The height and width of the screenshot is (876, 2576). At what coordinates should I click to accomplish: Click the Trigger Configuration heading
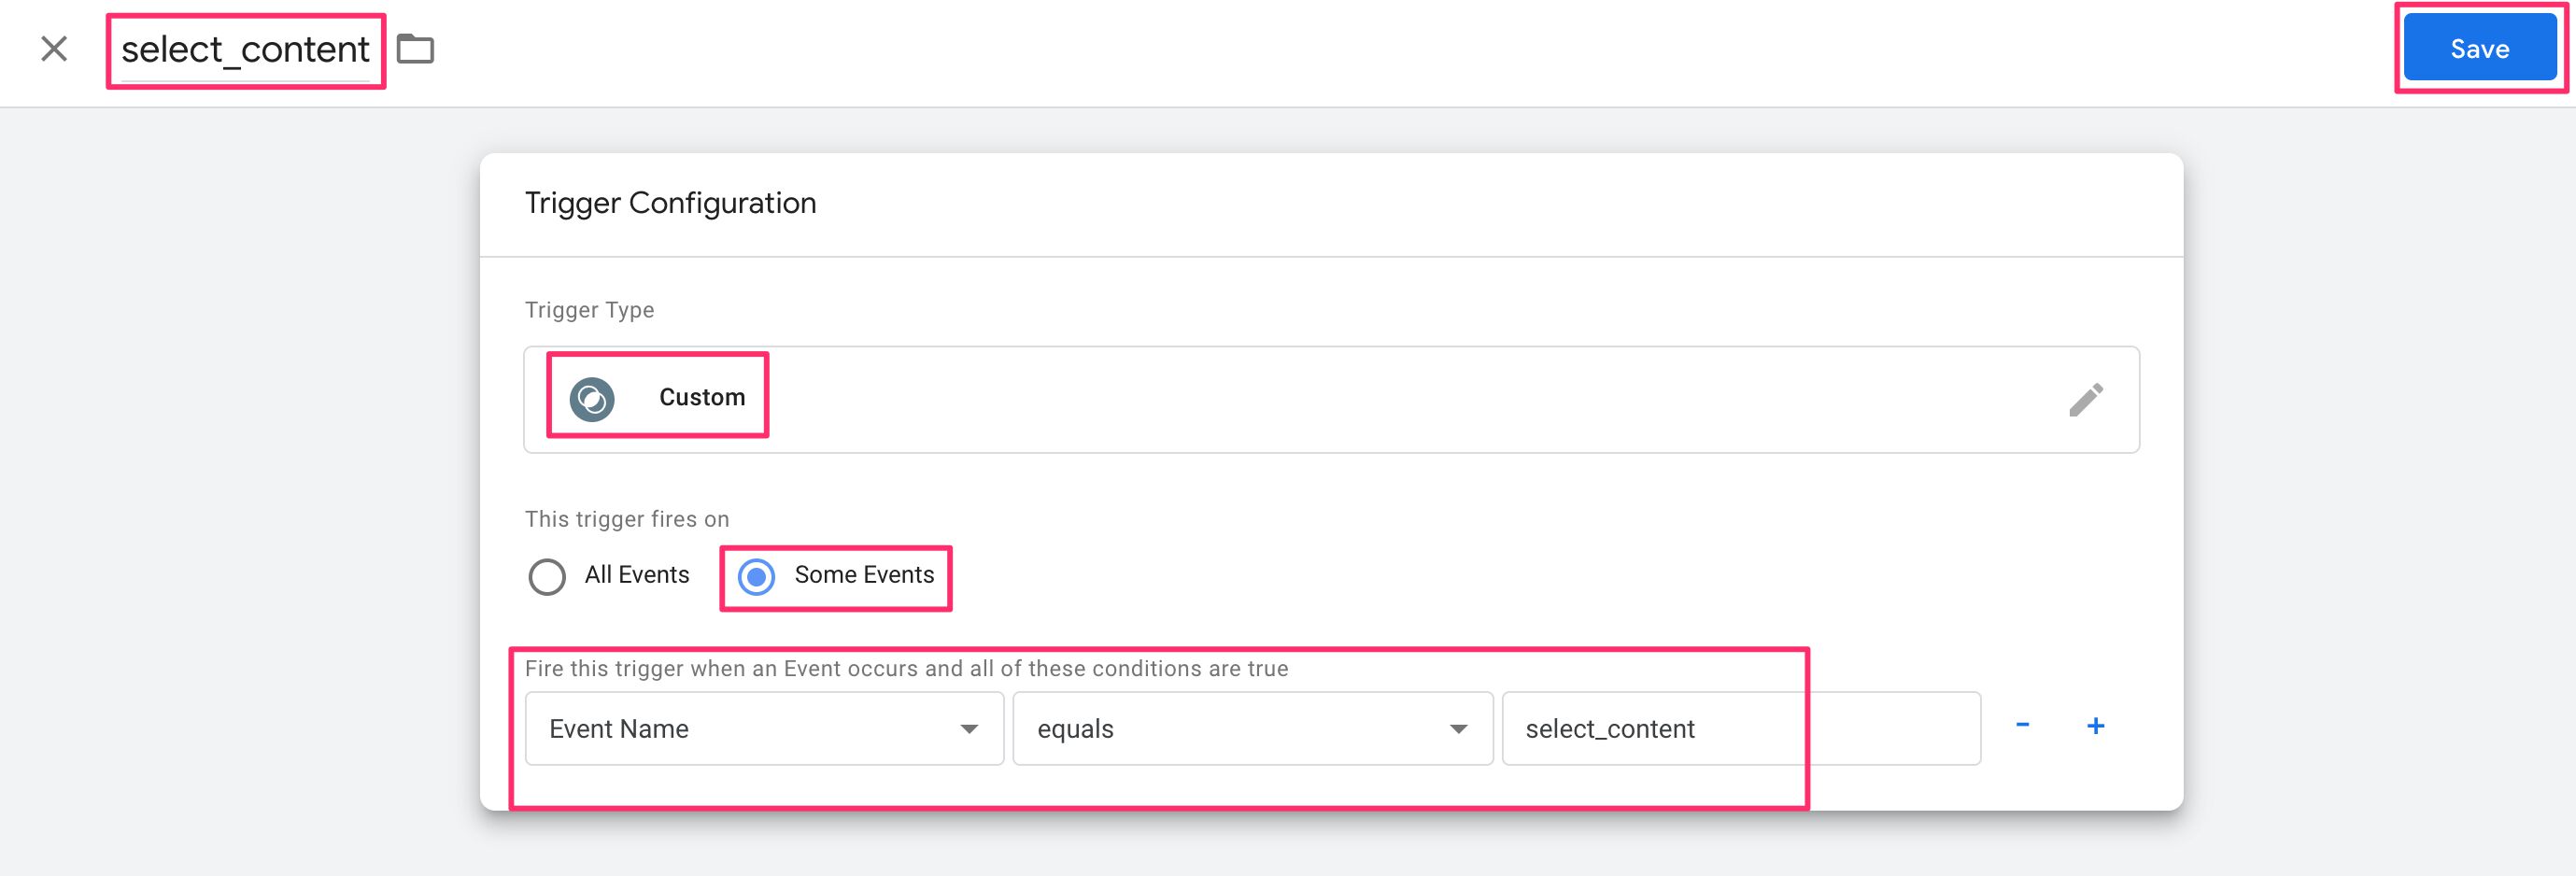[x=670, y=203]
